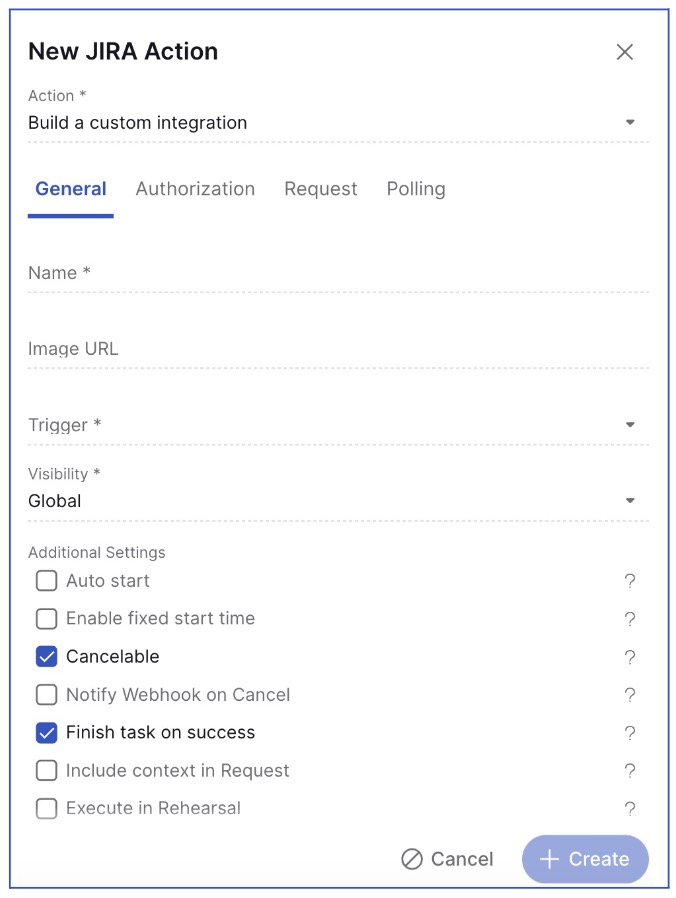Open help for Include context in Request

click(x=630, y=771)
